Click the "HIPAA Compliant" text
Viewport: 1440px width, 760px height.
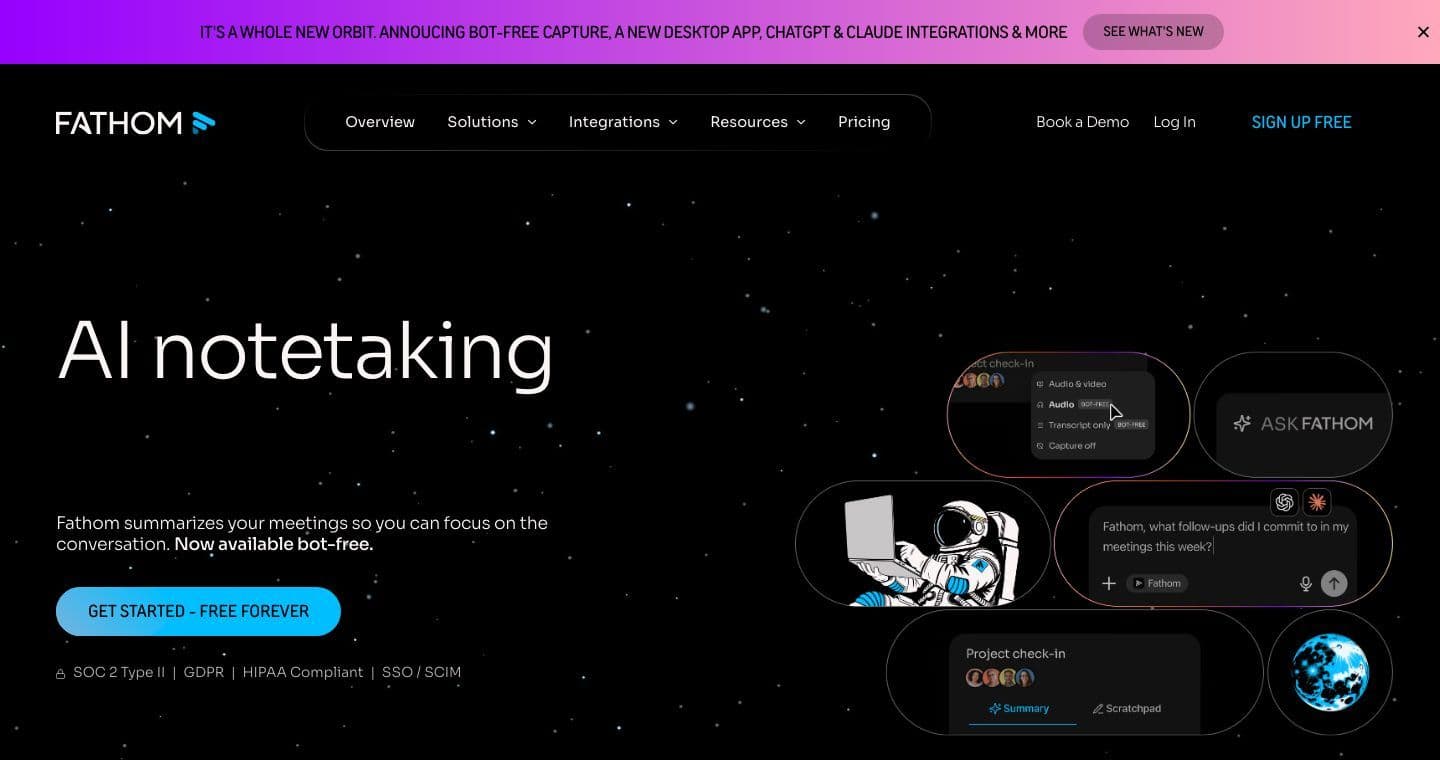pyautogui.click(x=303, y=672)
